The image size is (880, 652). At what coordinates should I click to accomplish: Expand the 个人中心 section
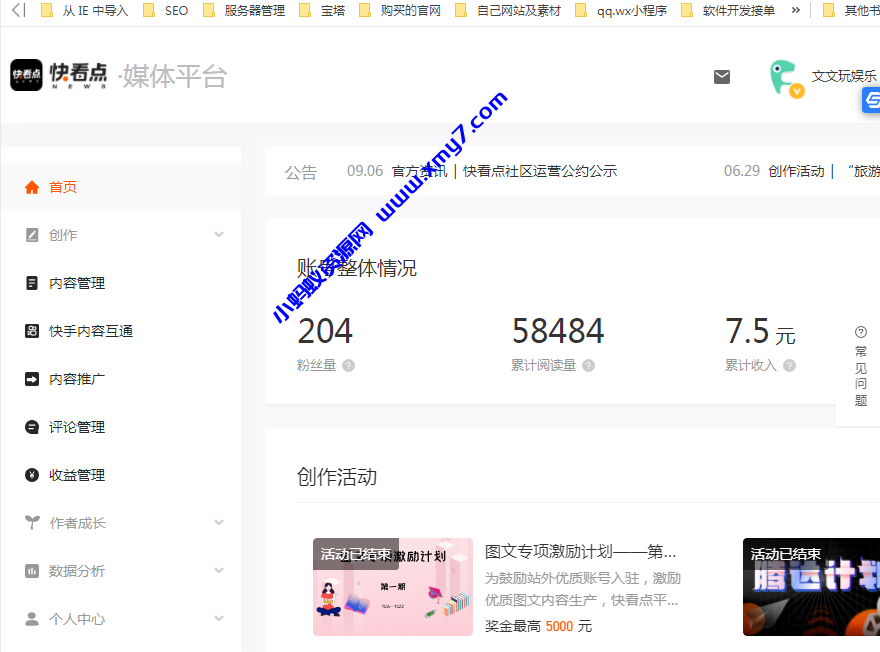[218, 618]
